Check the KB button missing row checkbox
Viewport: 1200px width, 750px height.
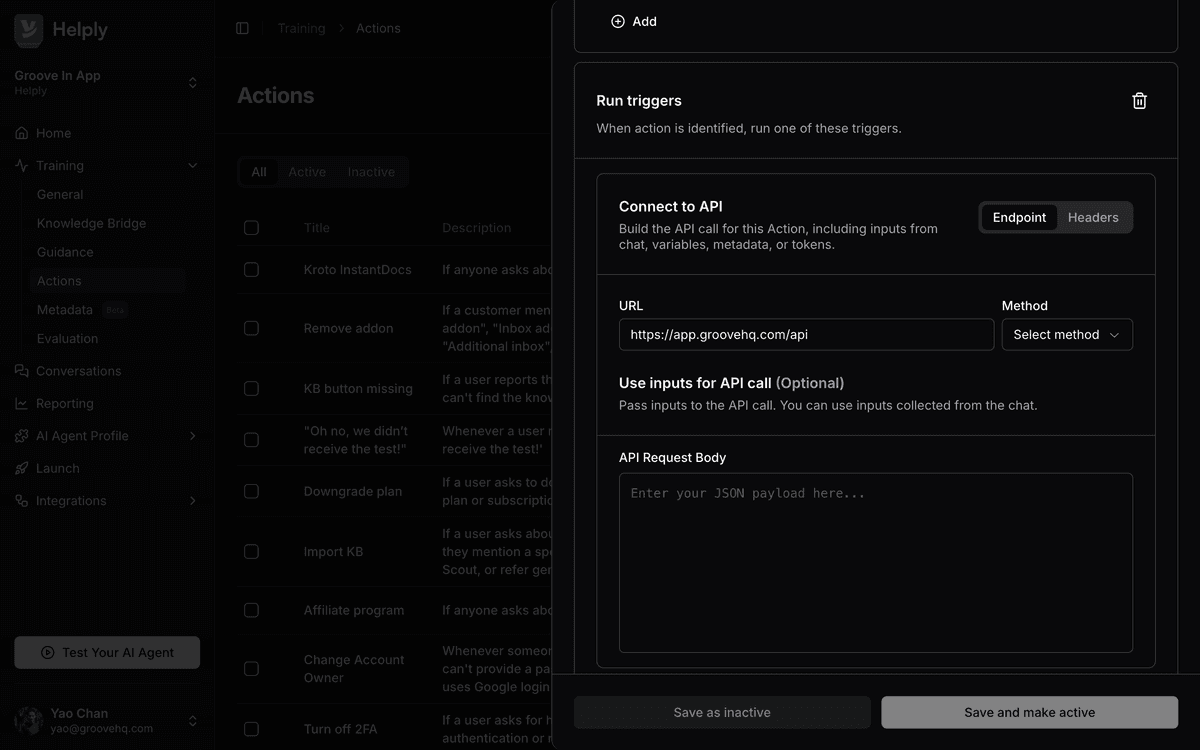(251, 389)
